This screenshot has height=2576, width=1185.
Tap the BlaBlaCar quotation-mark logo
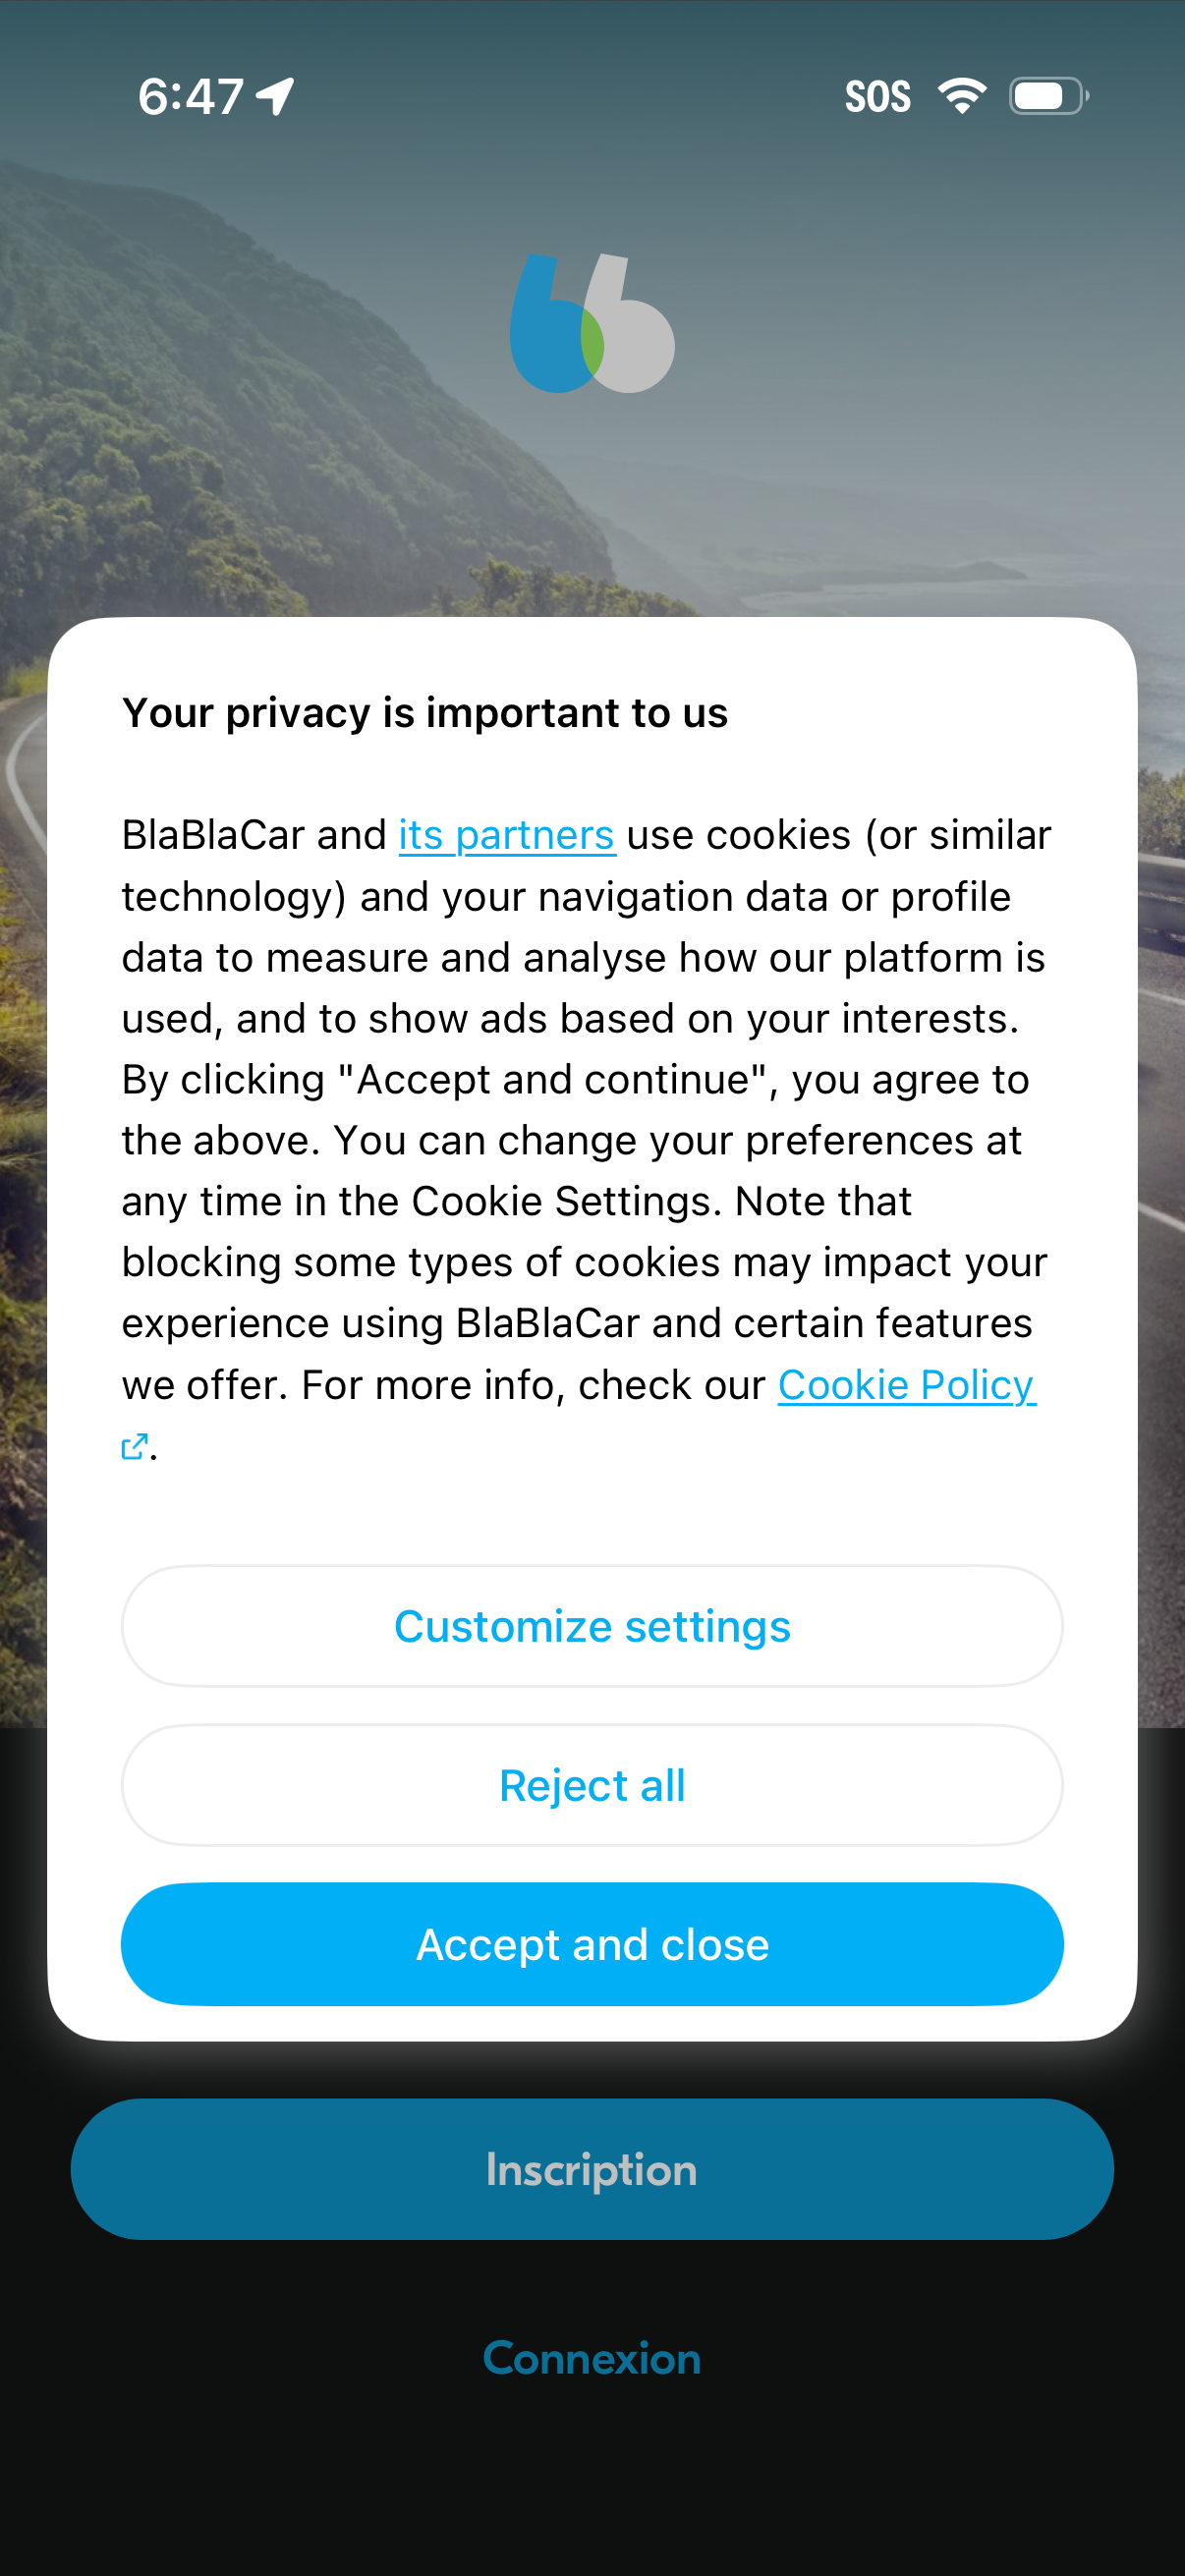pos(592,324)
